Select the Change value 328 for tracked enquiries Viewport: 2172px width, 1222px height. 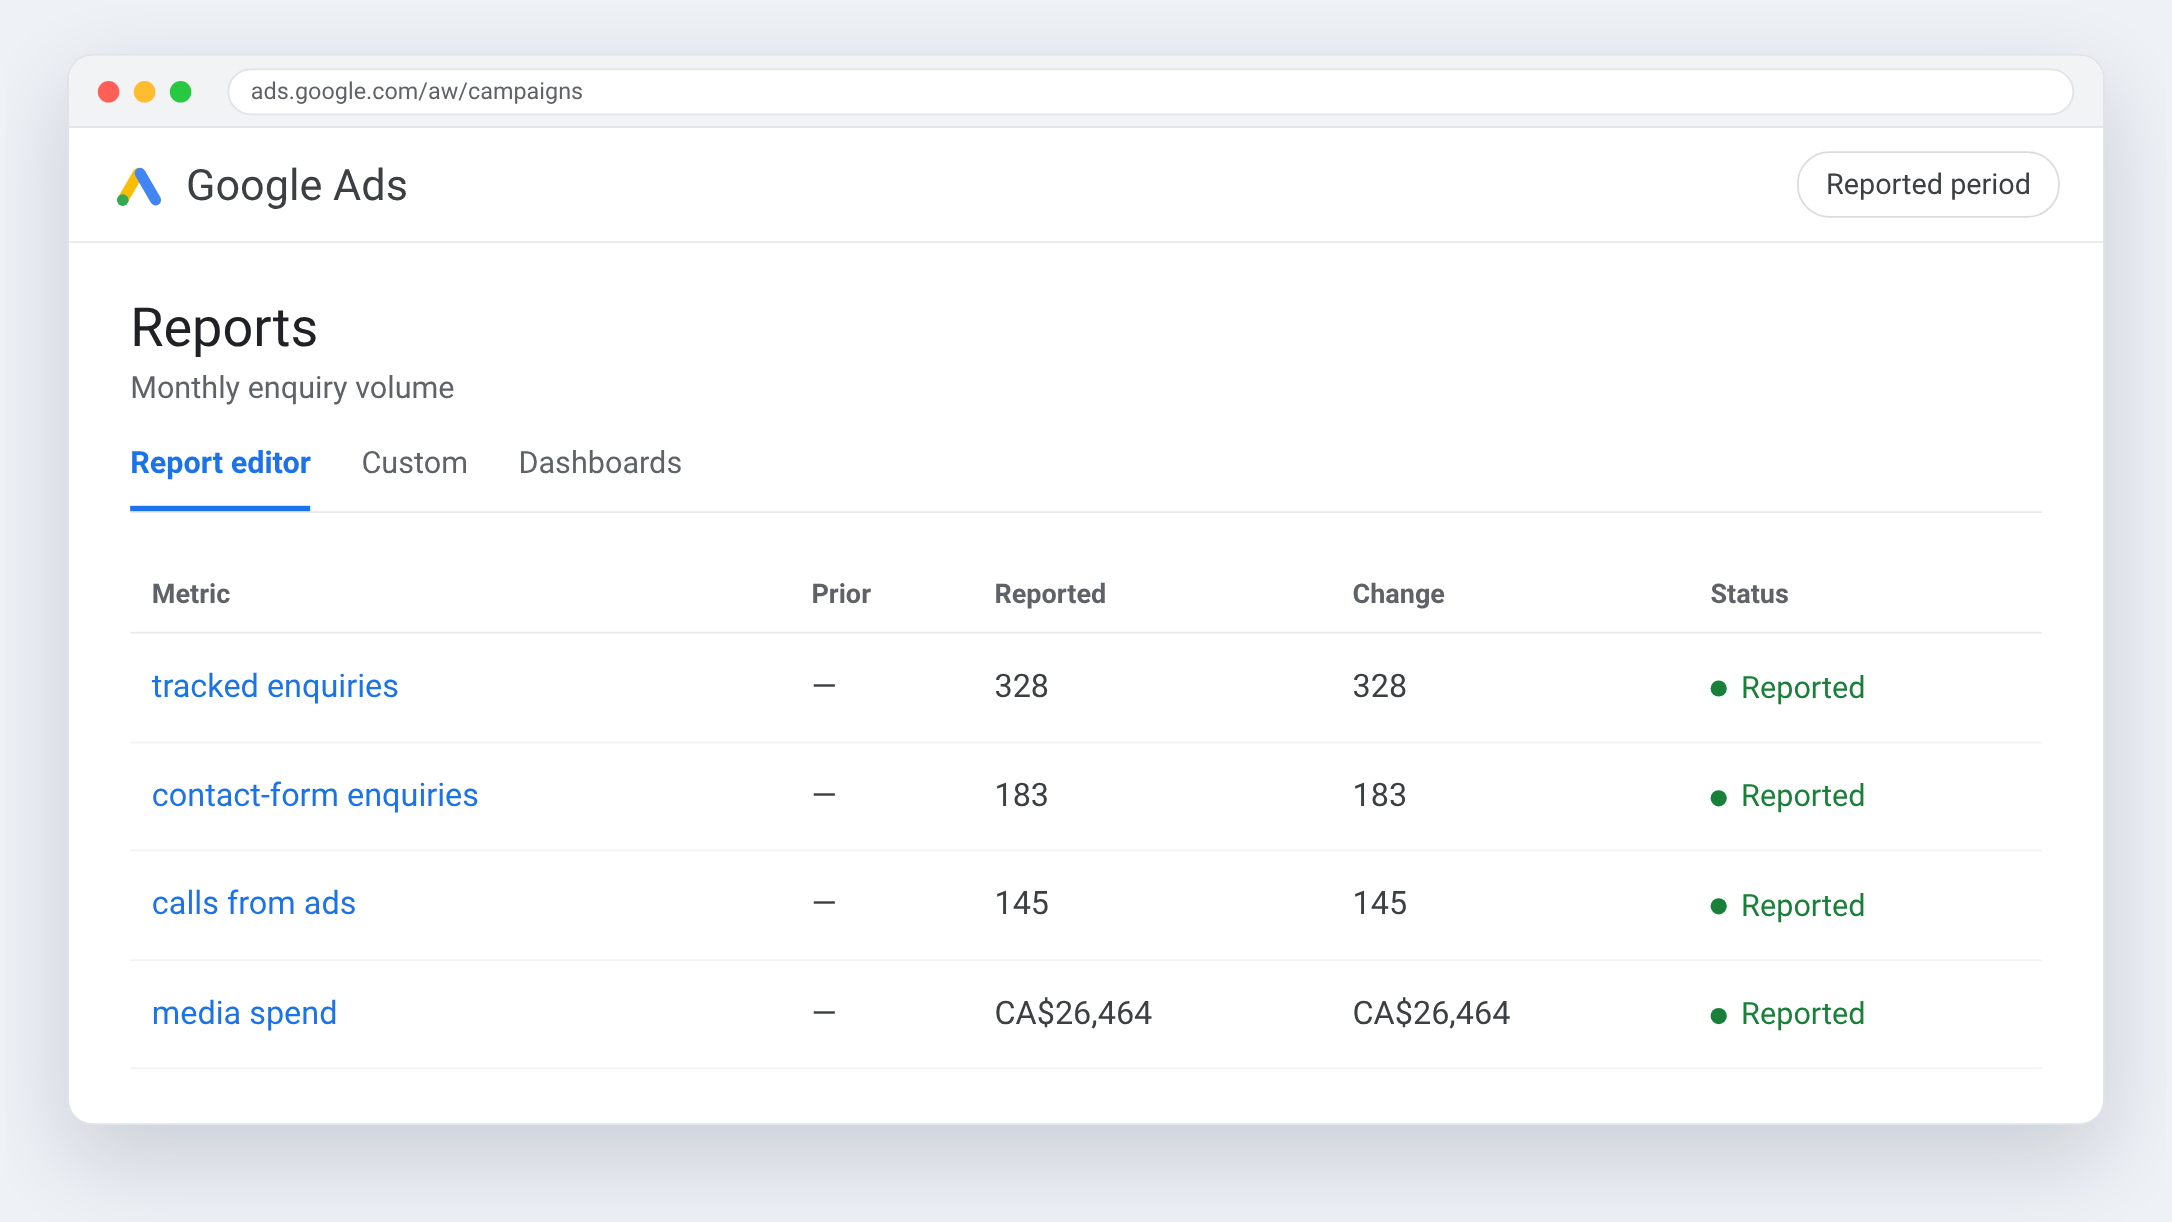coord(1379,686)
